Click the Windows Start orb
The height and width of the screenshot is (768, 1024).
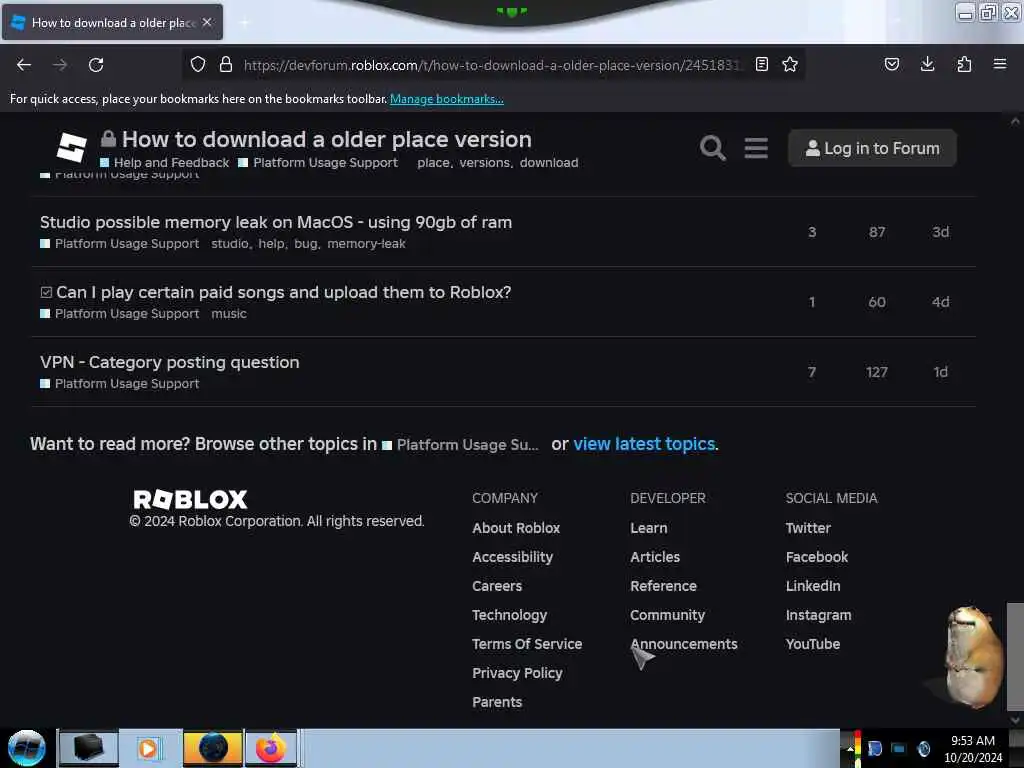27,748
